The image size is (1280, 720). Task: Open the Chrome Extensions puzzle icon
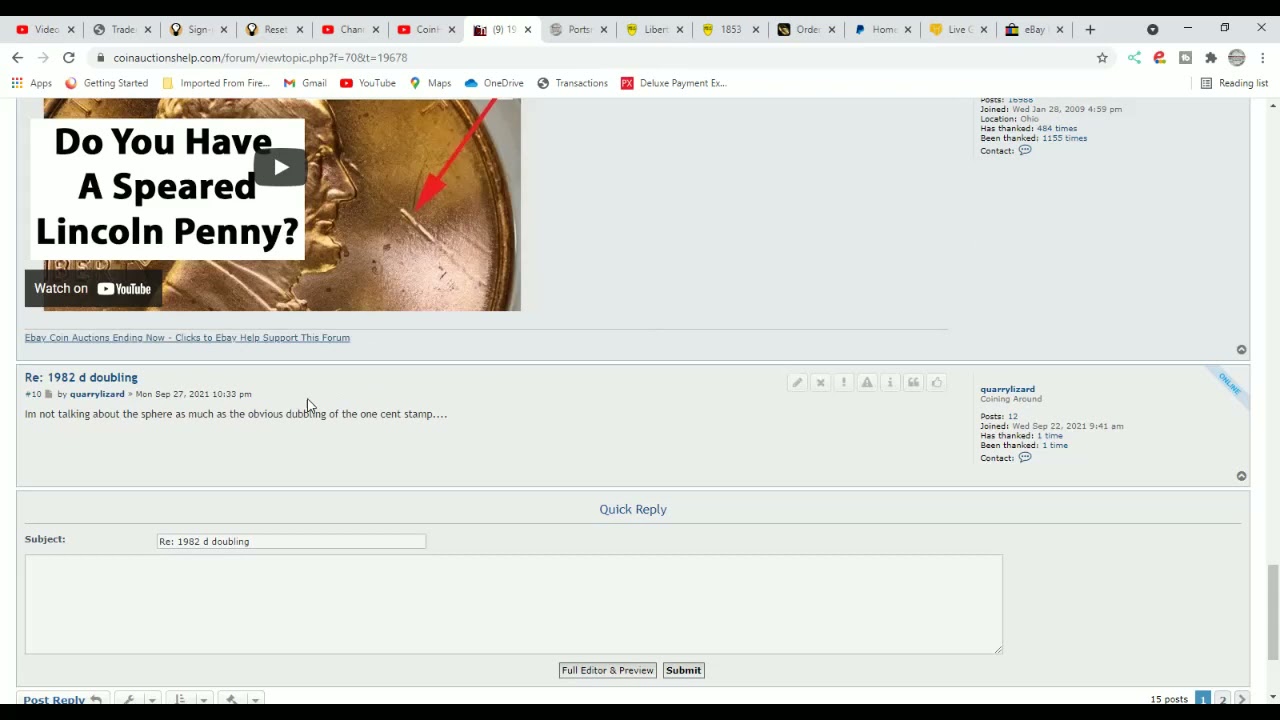click(x=1211, y=58)
